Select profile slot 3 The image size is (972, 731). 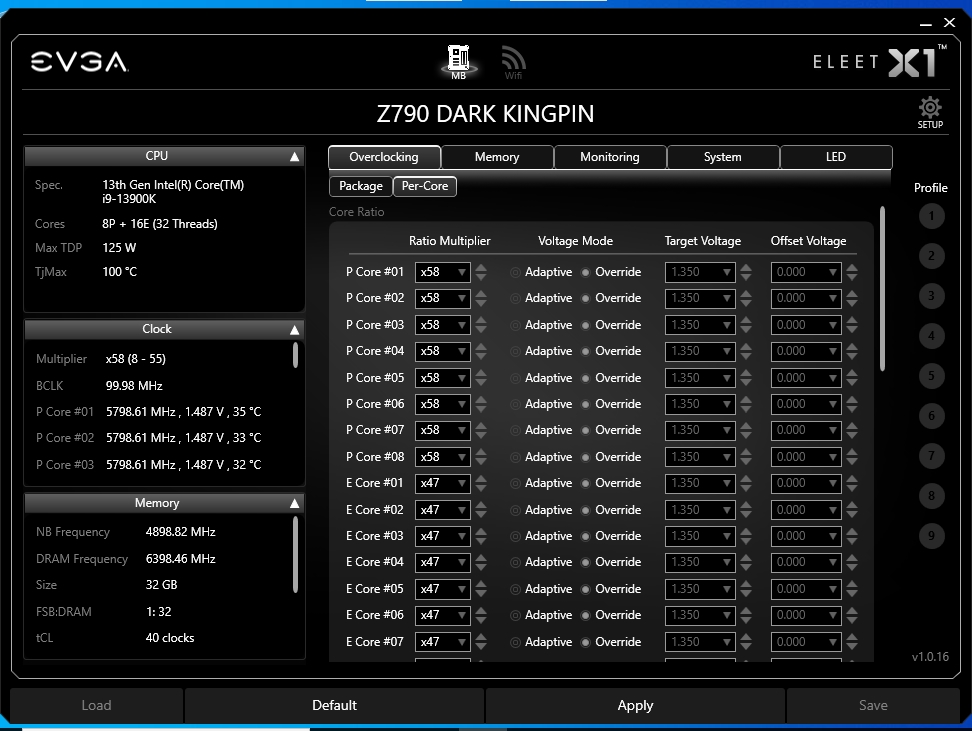pyautogui.click(x=931, y=296)
